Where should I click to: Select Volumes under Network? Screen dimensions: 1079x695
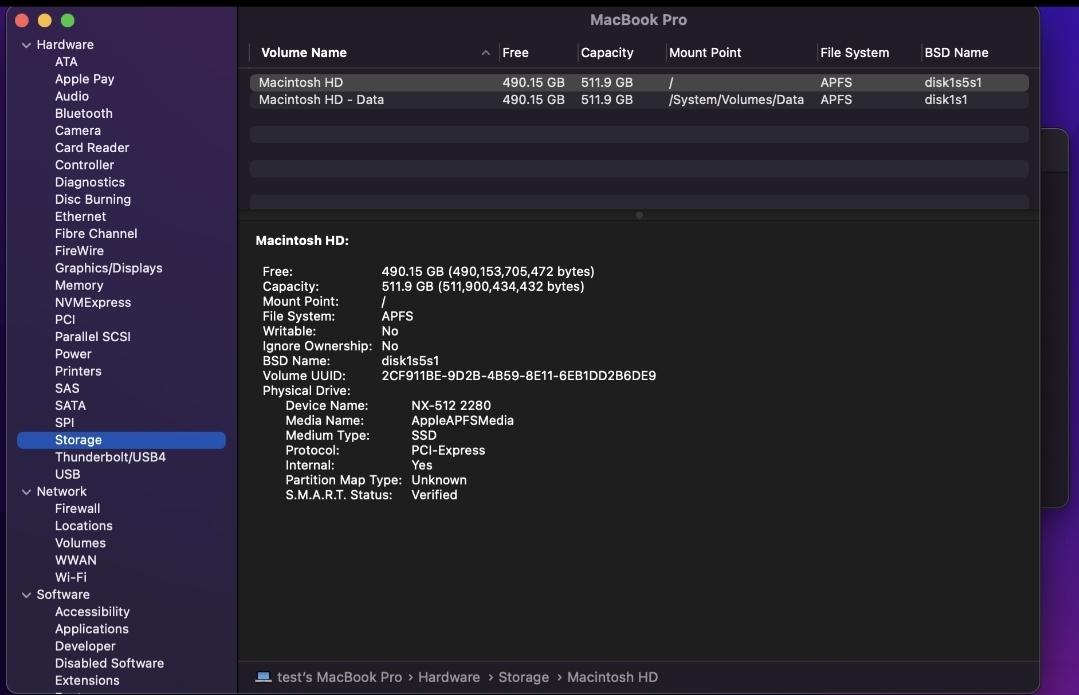pyautogui.click(x=80, y=544)
